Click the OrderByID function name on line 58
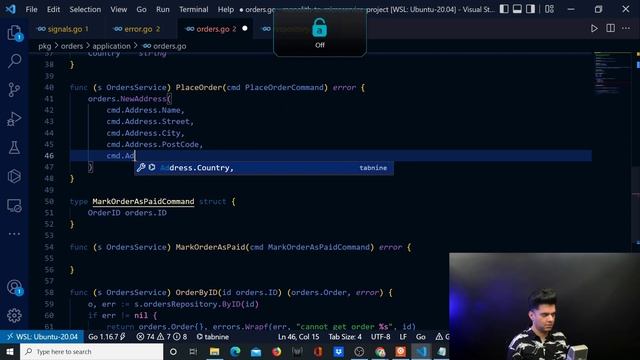 point(196,293)
